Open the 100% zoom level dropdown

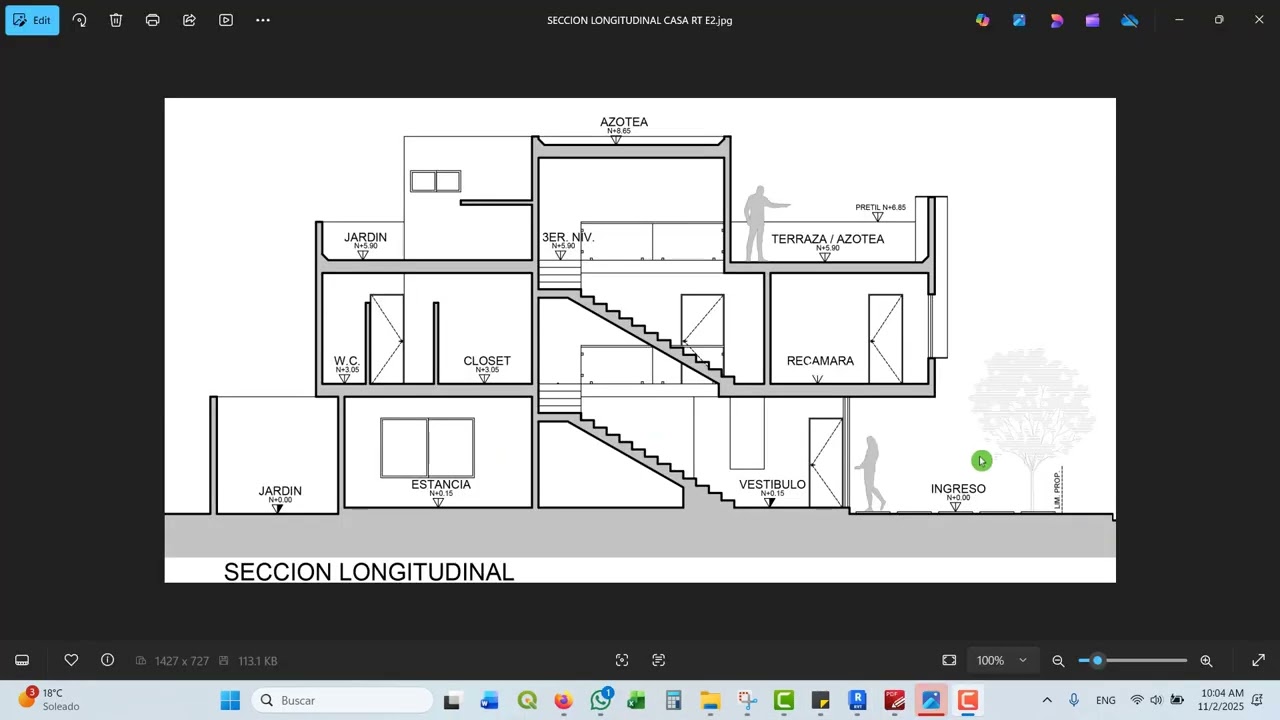tap(1002, 660)
